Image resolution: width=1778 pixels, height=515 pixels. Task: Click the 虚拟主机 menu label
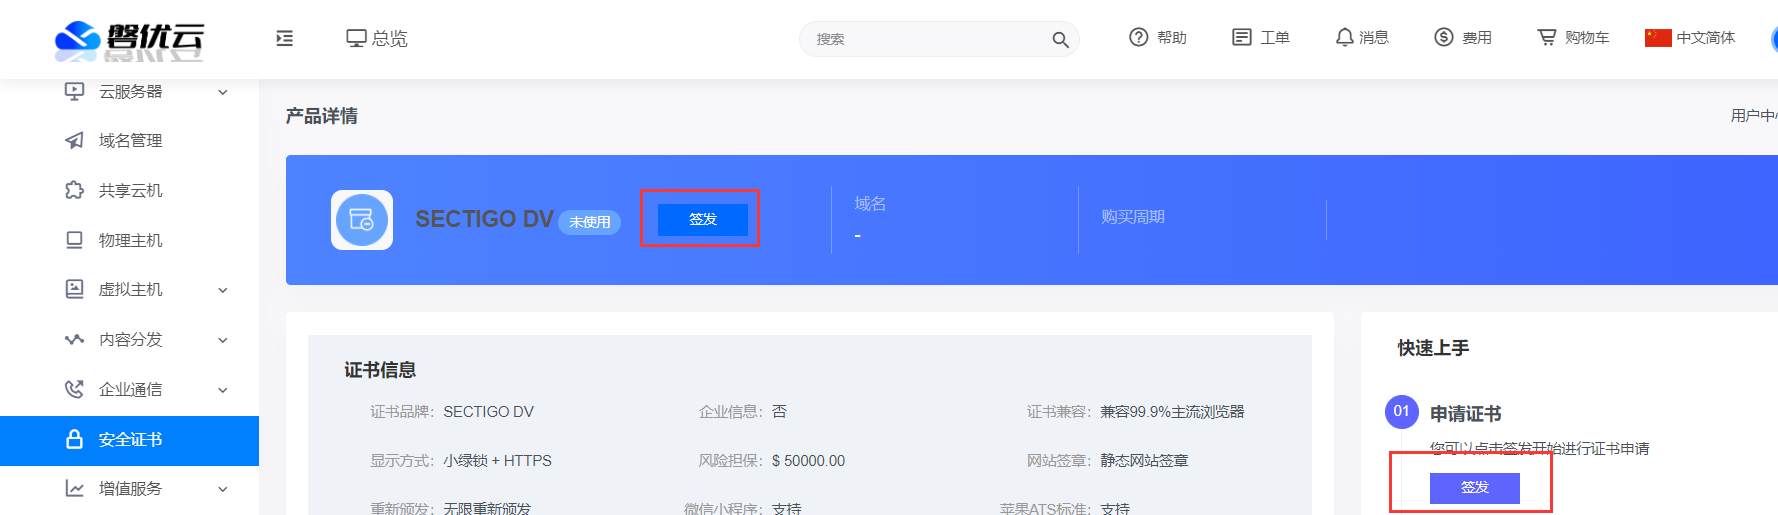tap(131, 289)
